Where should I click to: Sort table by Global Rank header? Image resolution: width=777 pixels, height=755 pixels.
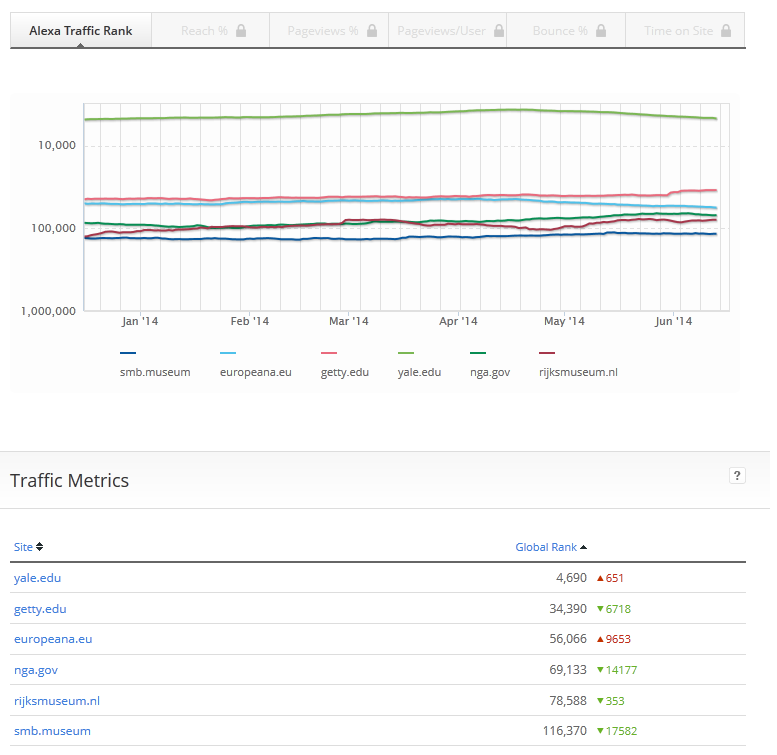(546, 547)
